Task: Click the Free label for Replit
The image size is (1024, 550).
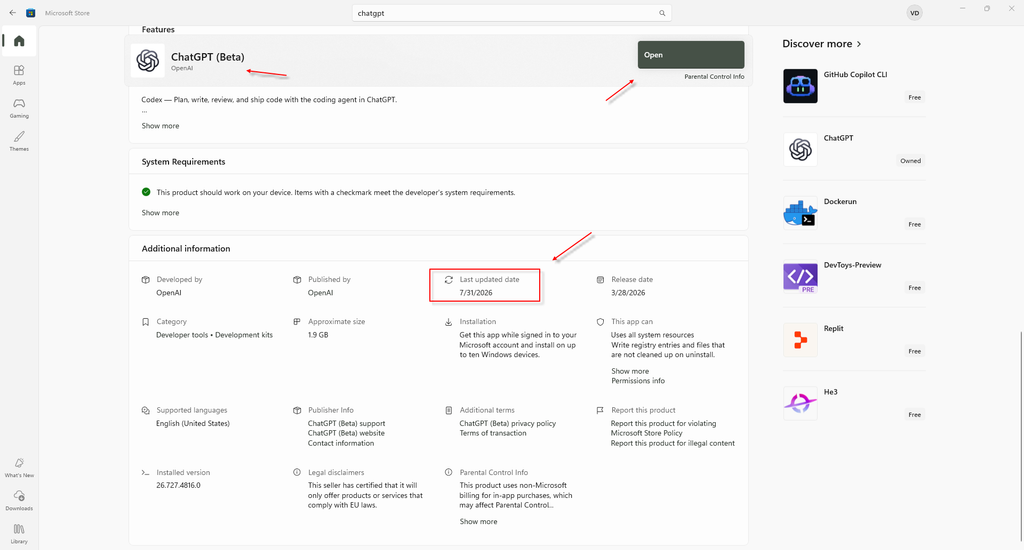Action: (914, 351)
